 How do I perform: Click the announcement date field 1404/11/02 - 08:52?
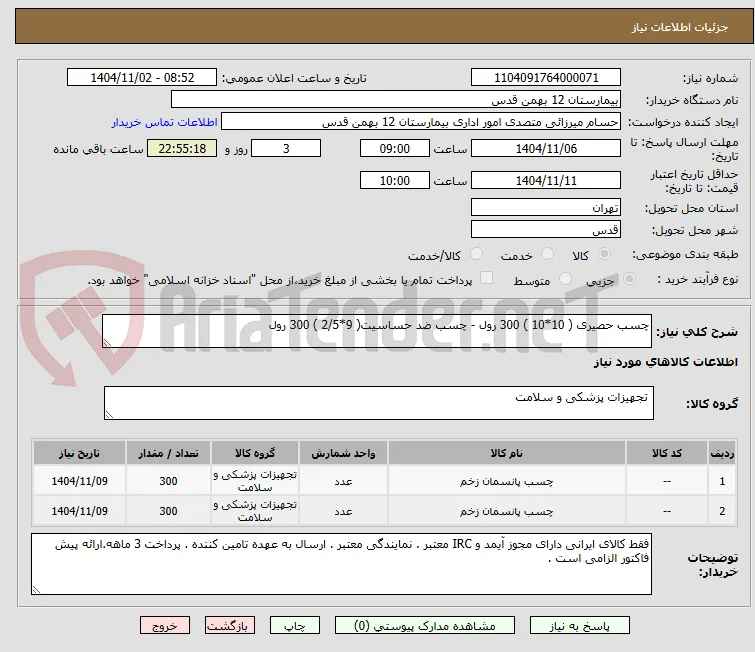(142, 78)
